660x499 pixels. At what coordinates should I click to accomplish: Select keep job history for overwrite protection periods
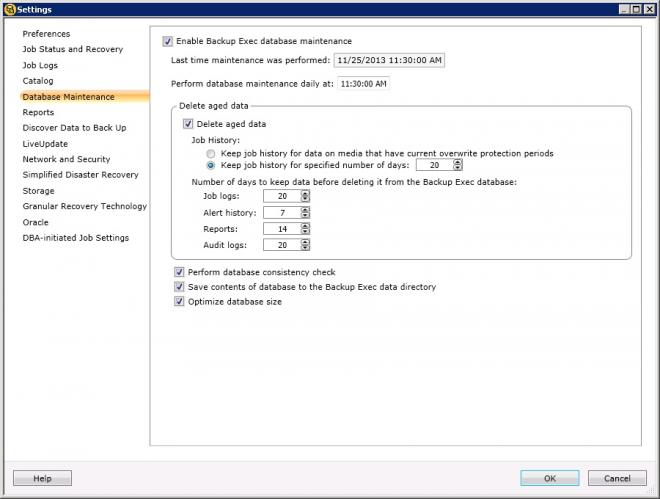[x=210, y=154]
